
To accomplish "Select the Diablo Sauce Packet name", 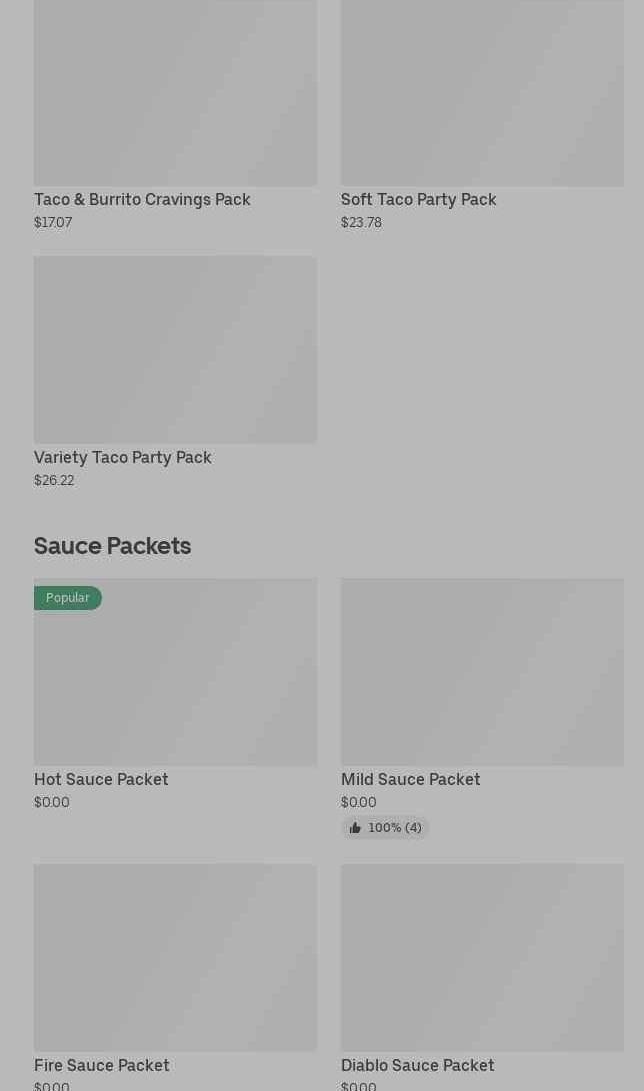I will [x=417, y=1066].
